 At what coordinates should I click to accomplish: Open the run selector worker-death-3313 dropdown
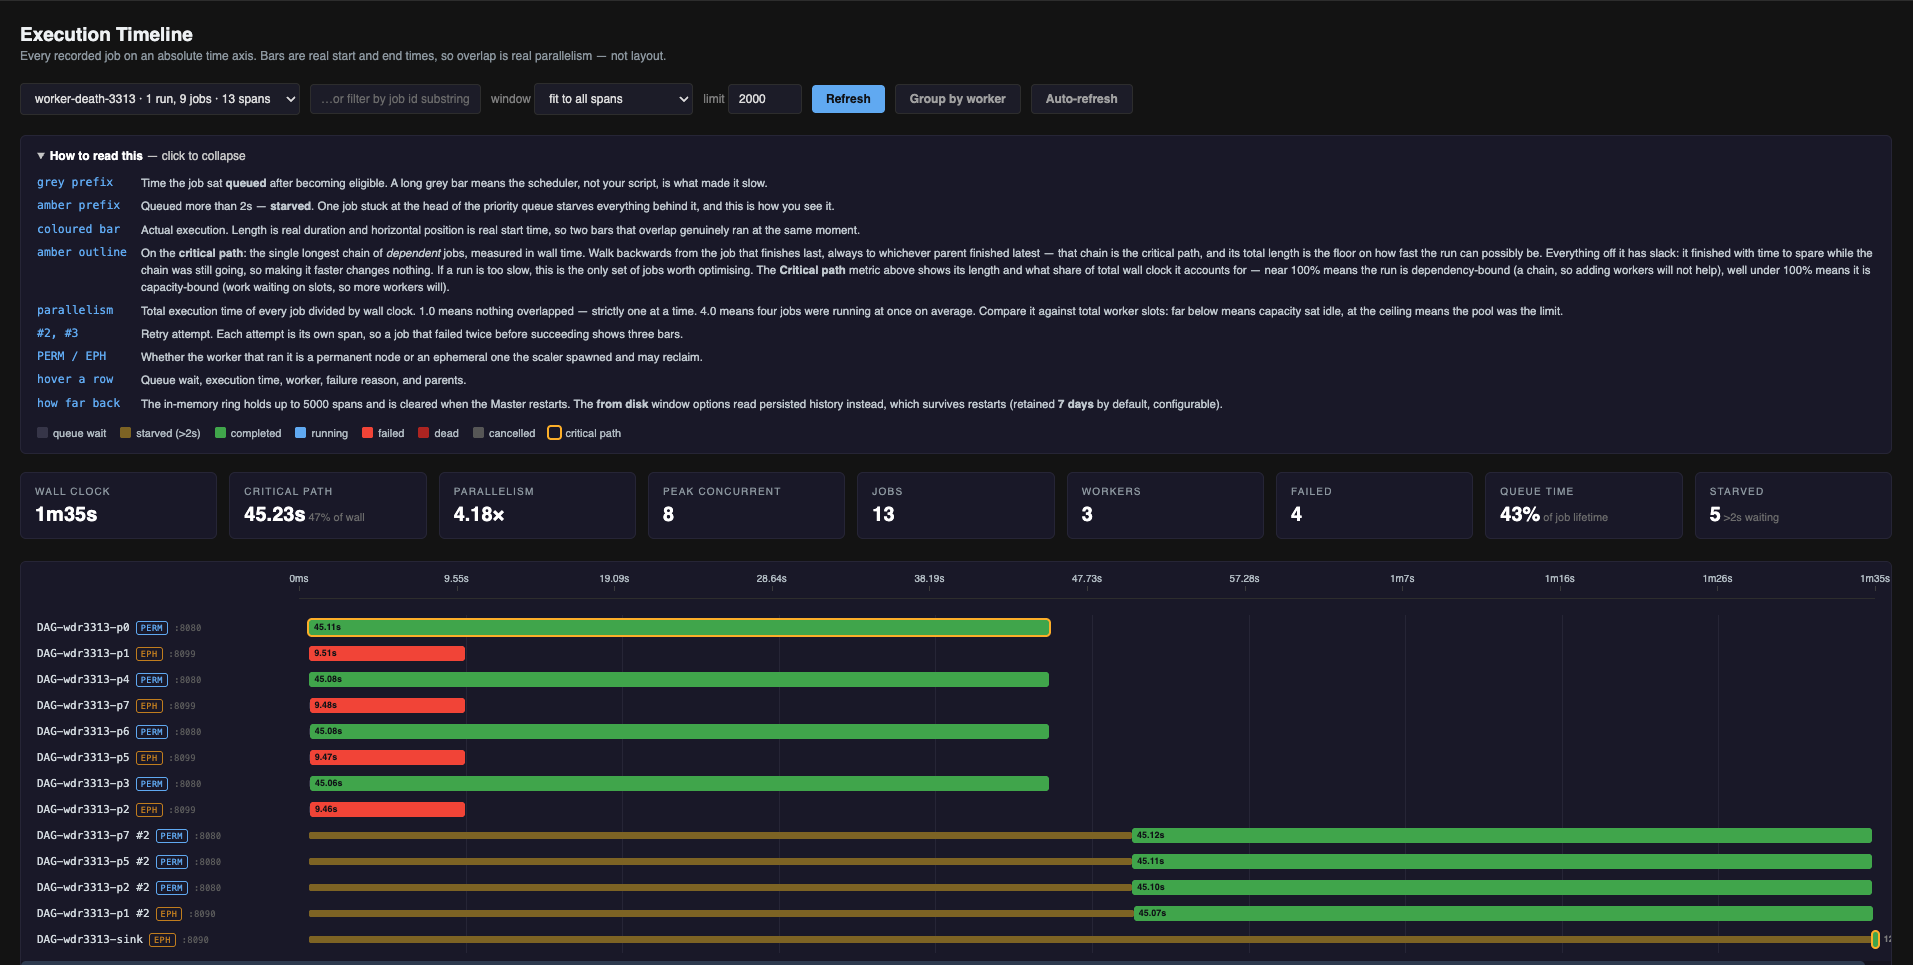click(160, 99)
